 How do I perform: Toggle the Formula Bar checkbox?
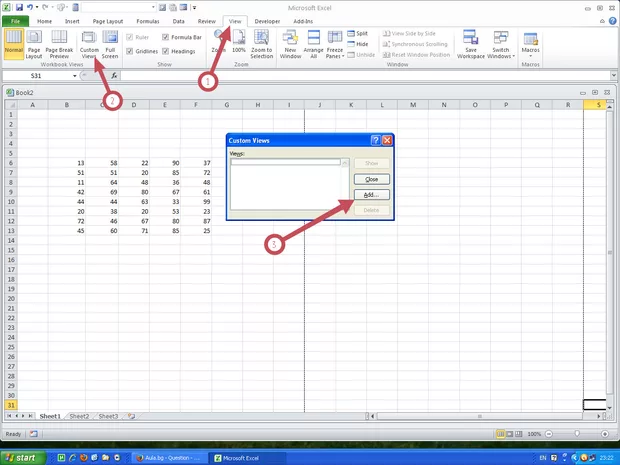[165, 37]
